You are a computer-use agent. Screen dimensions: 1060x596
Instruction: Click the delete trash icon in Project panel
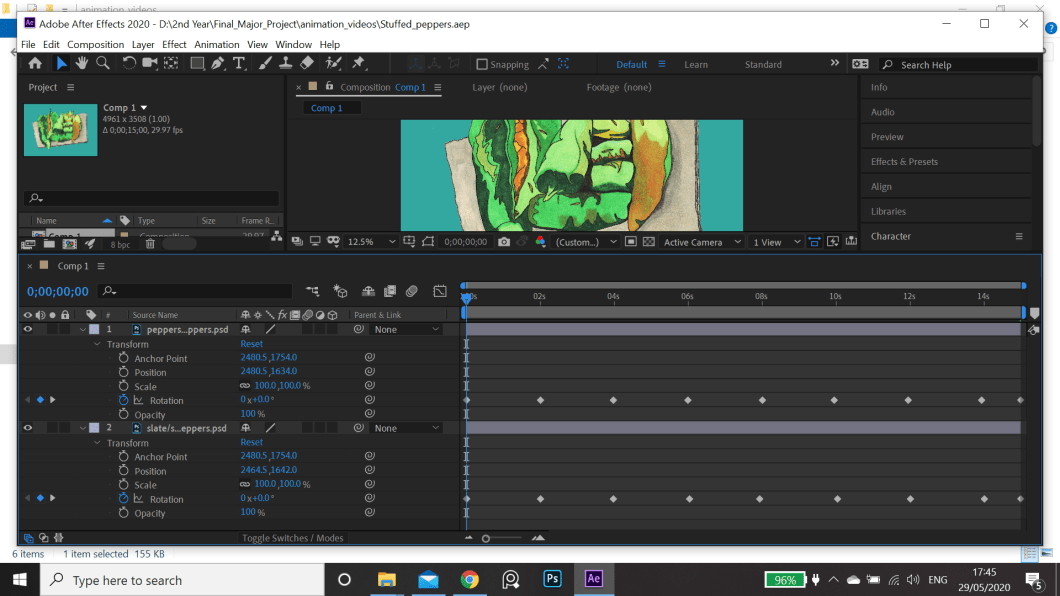point(150,244)
